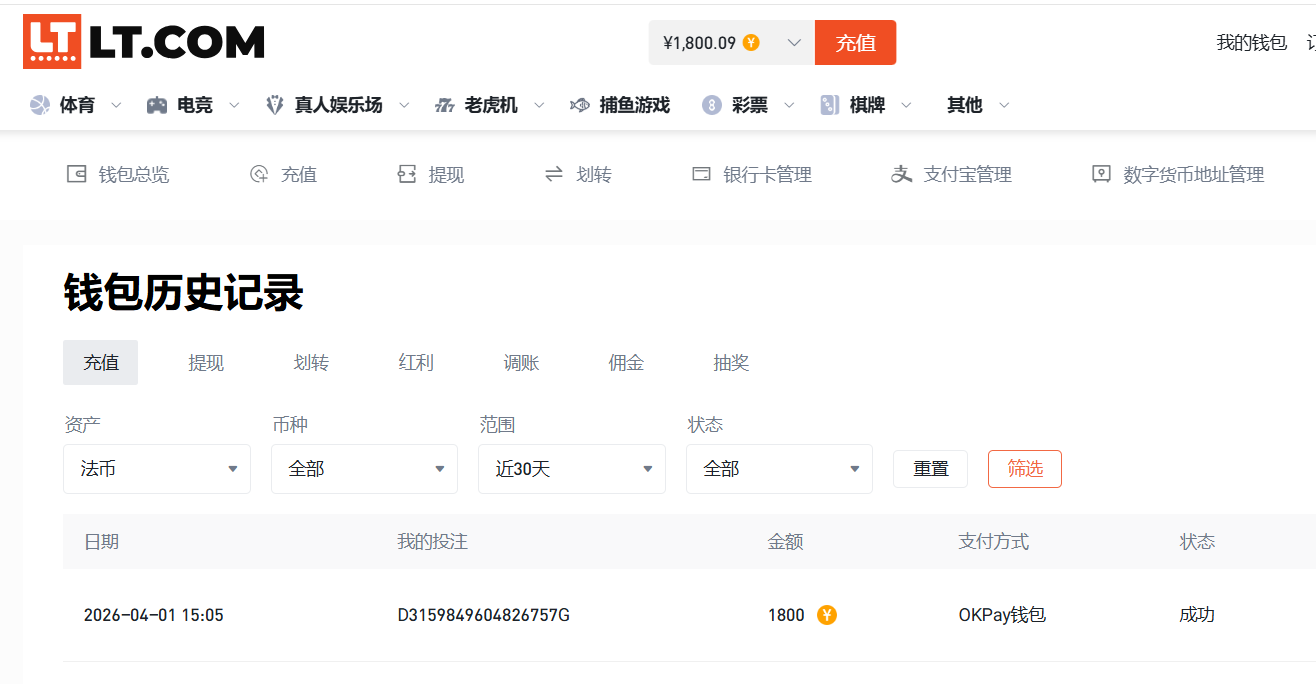Click the wallet icon beside 钱包总览
The image size is (1316, 684).
tap(76, 174)
